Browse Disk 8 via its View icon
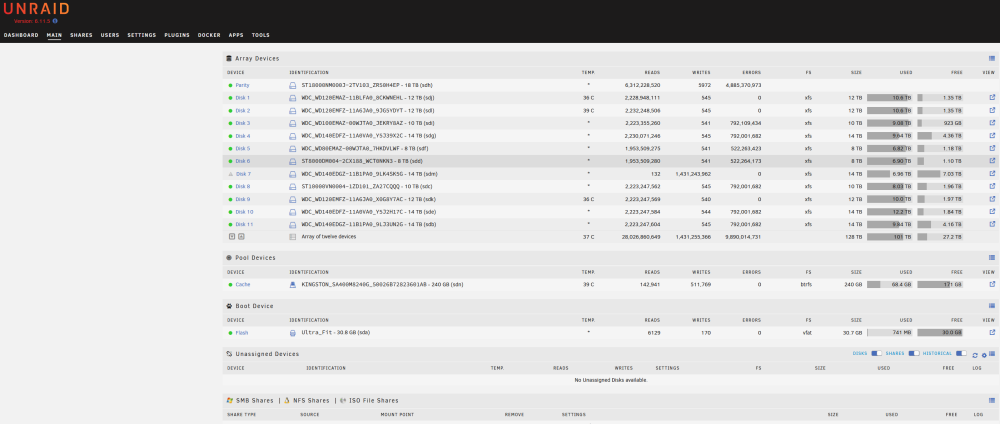The width and height of the screenshot is (1000, 424). point(992,186)
